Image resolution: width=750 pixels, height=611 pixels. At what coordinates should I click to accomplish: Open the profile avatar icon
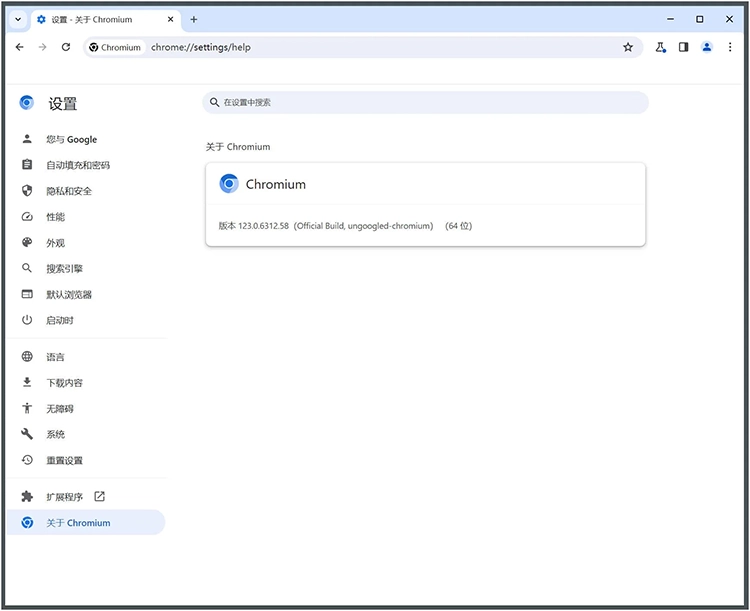707,47
